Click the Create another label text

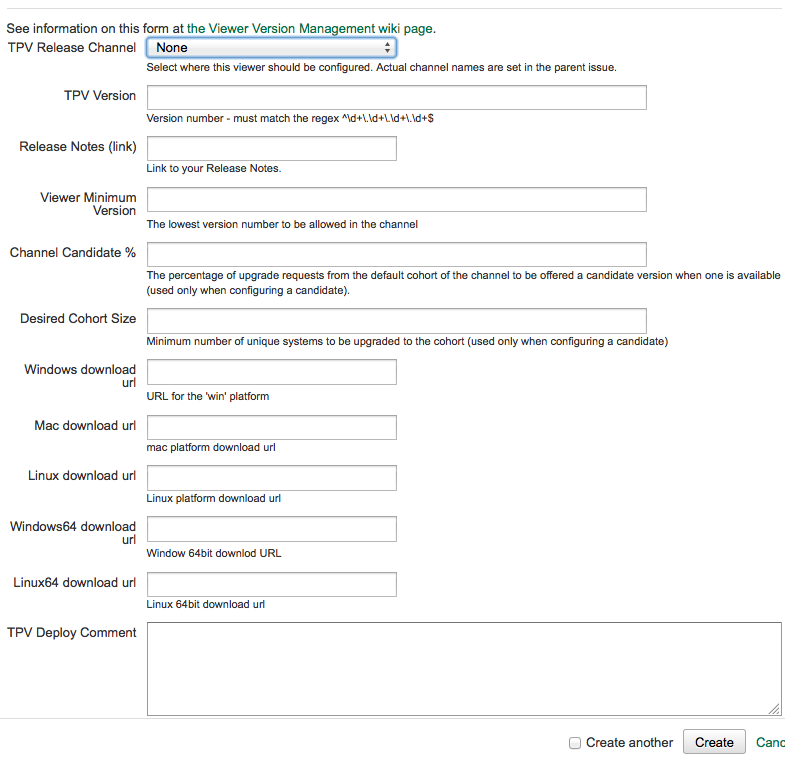point(629,742)
